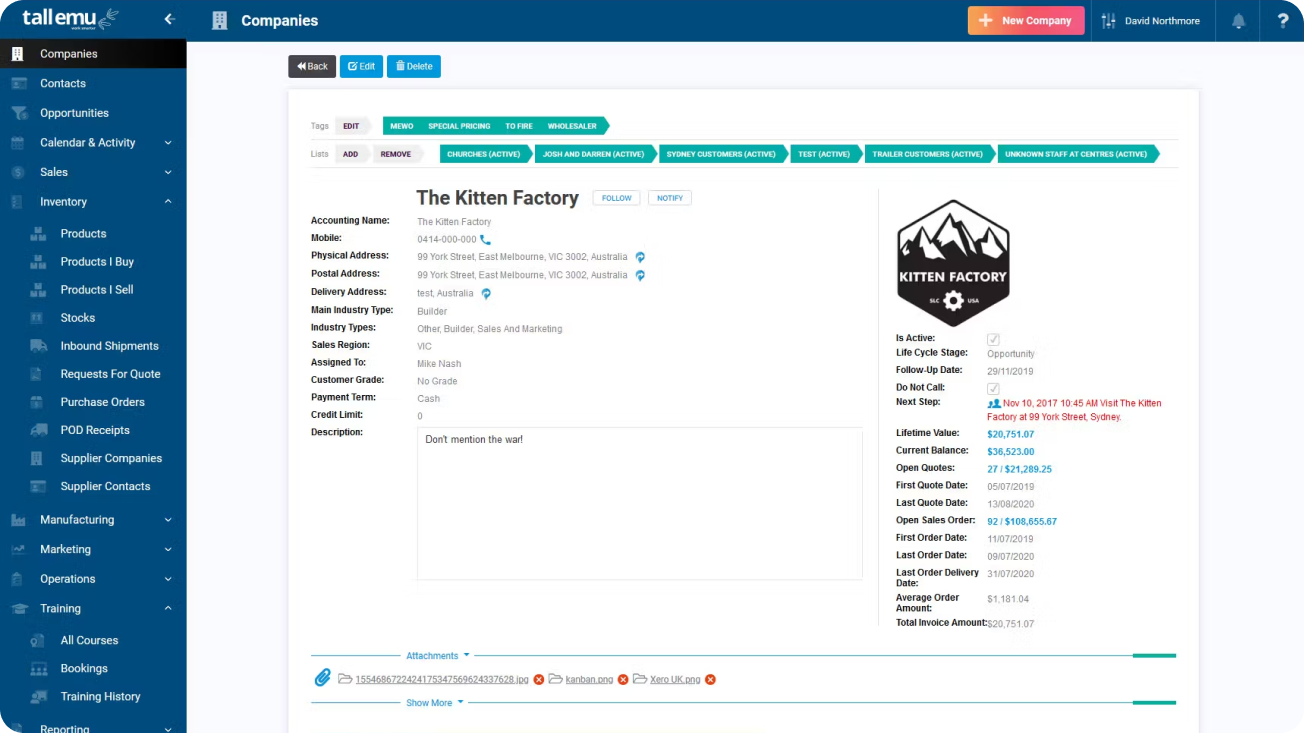This screenshot has height=733, width=1304.
Task: Expand the Manufacturing menu section
Action: (168, 520)
